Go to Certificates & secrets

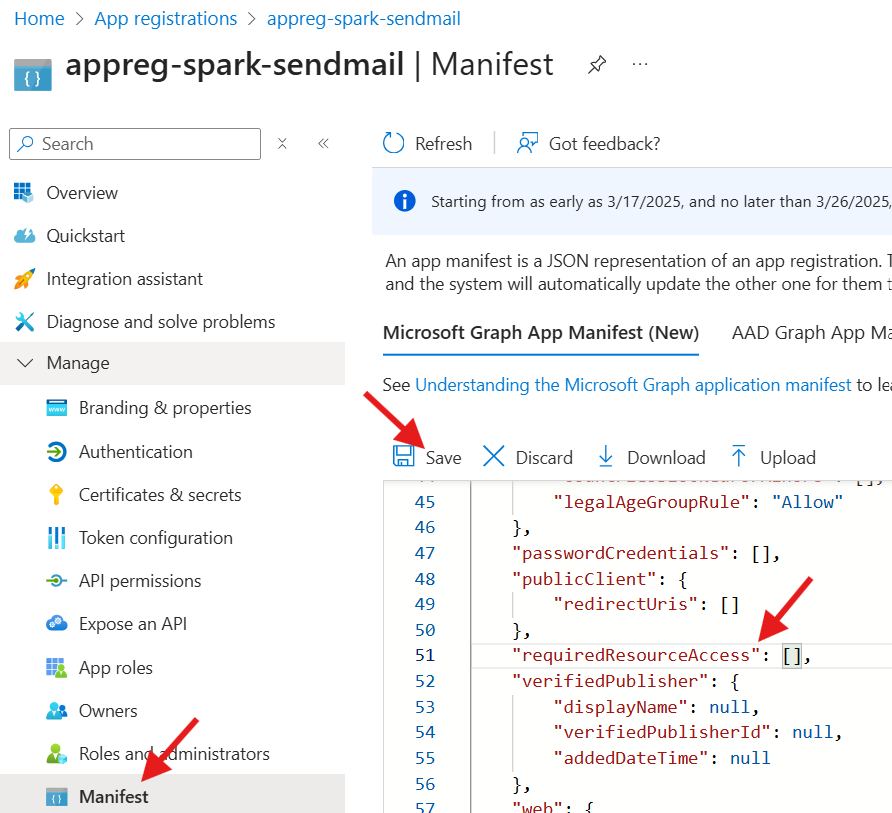point(160,495)
